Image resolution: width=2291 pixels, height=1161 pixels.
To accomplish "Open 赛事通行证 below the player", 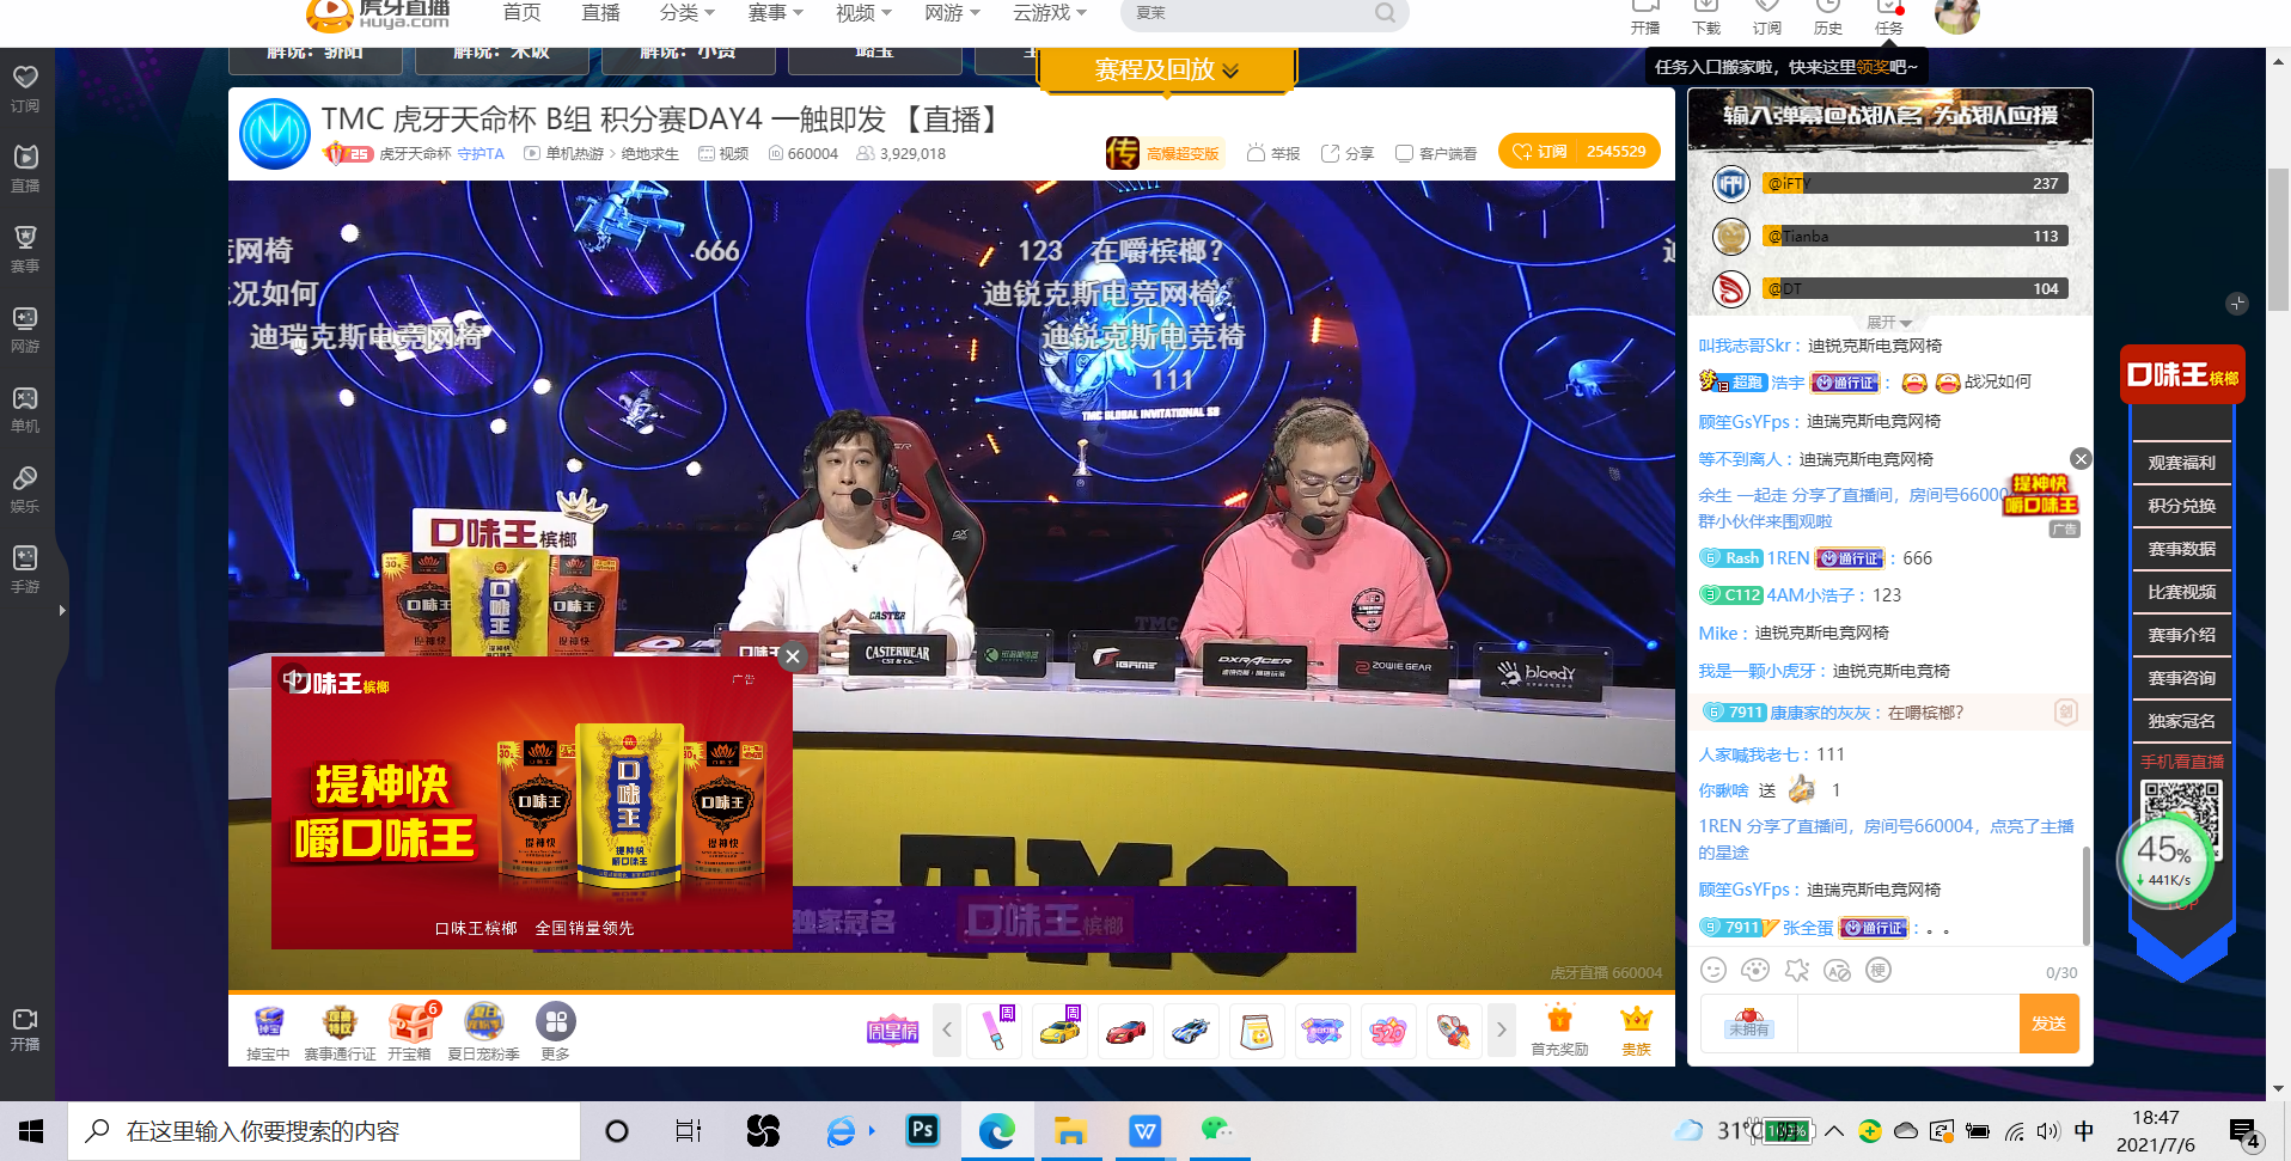I will coord(339,1032).
